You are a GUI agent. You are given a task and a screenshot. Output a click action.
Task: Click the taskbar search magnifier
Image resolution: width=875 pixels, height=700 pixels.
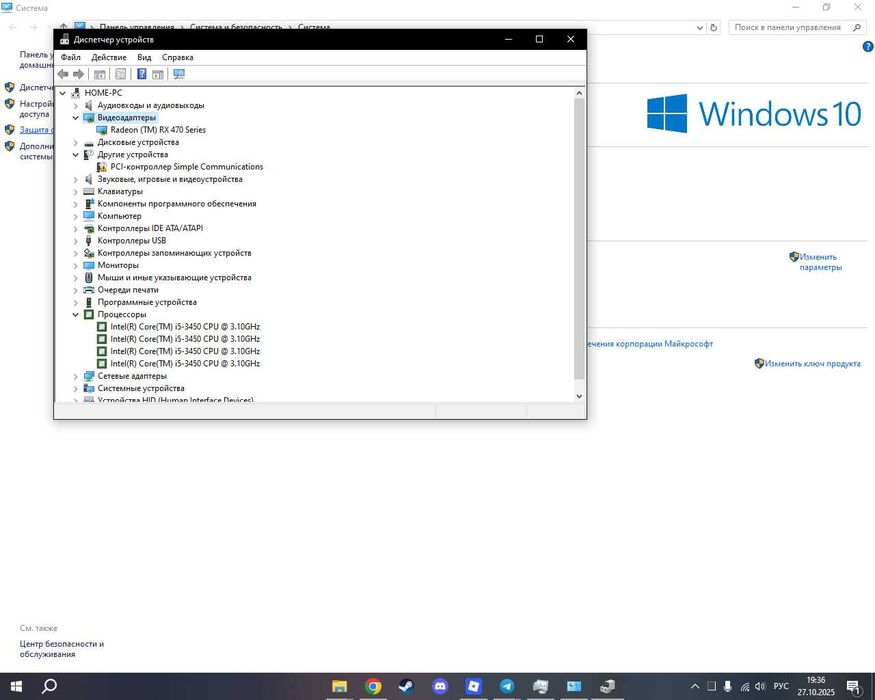[x=49, y=686]
